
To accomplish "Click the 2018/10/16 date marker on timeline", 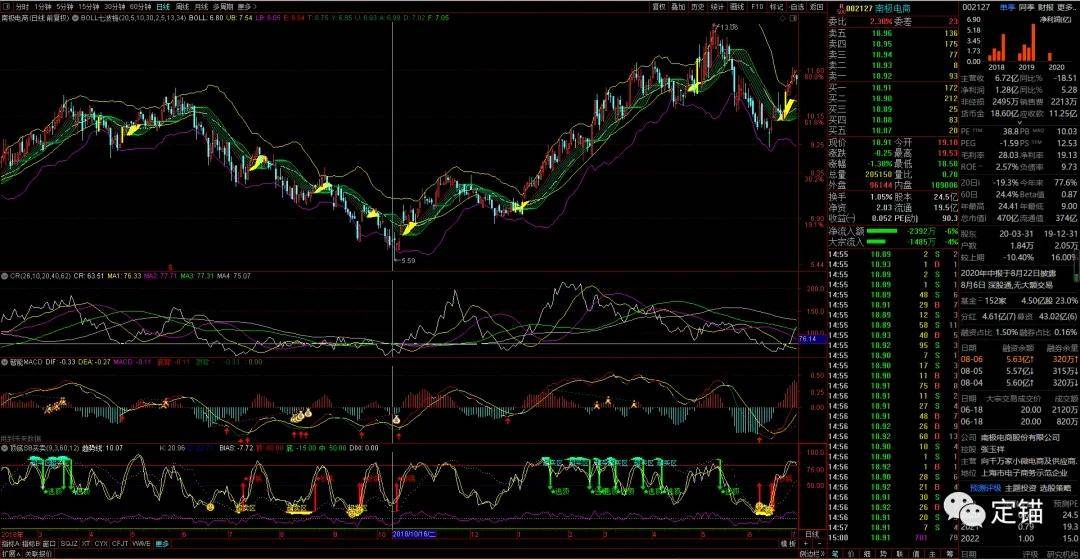I will tap(415, 534).
